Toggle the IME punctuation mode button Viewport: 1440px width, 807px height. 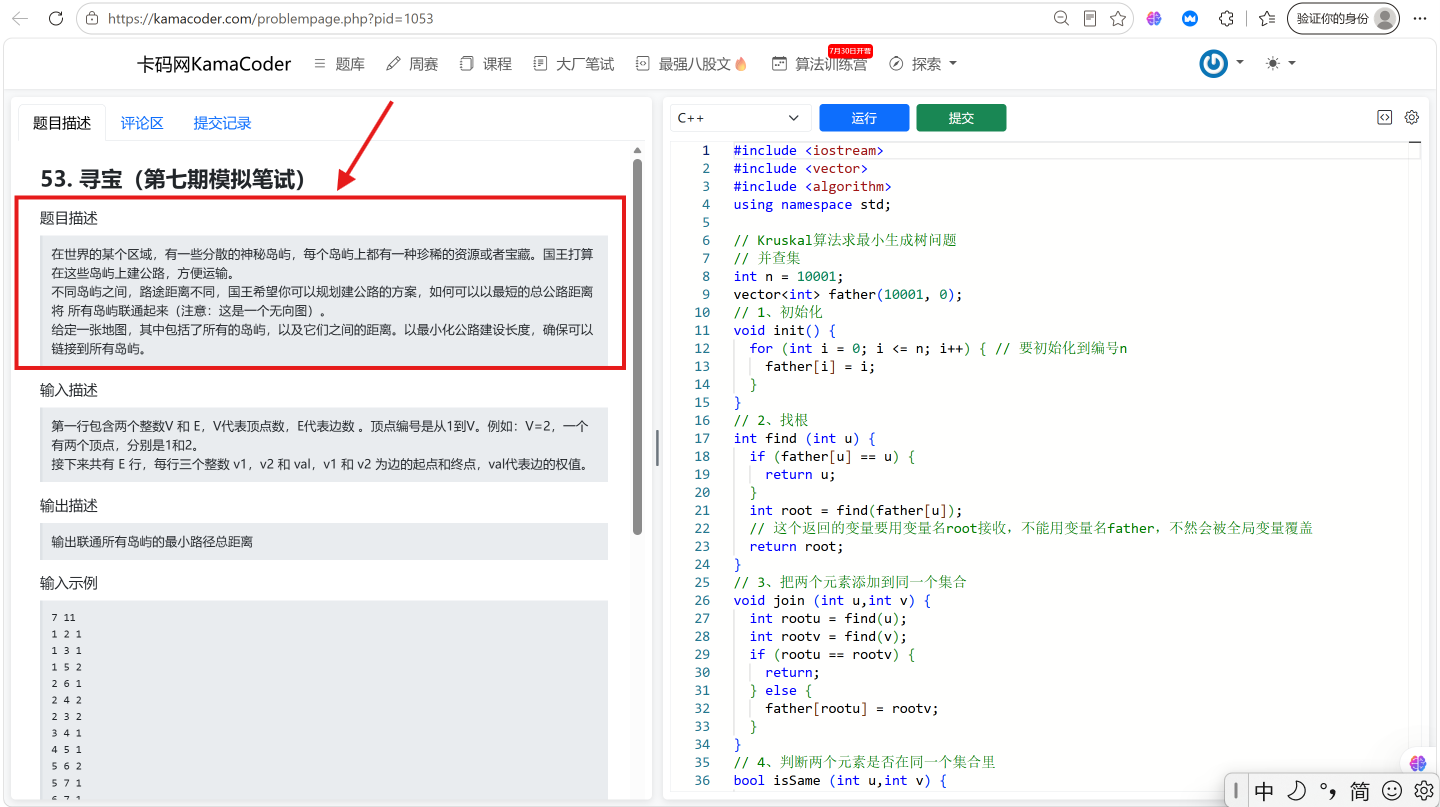(x=1328, y=791)
